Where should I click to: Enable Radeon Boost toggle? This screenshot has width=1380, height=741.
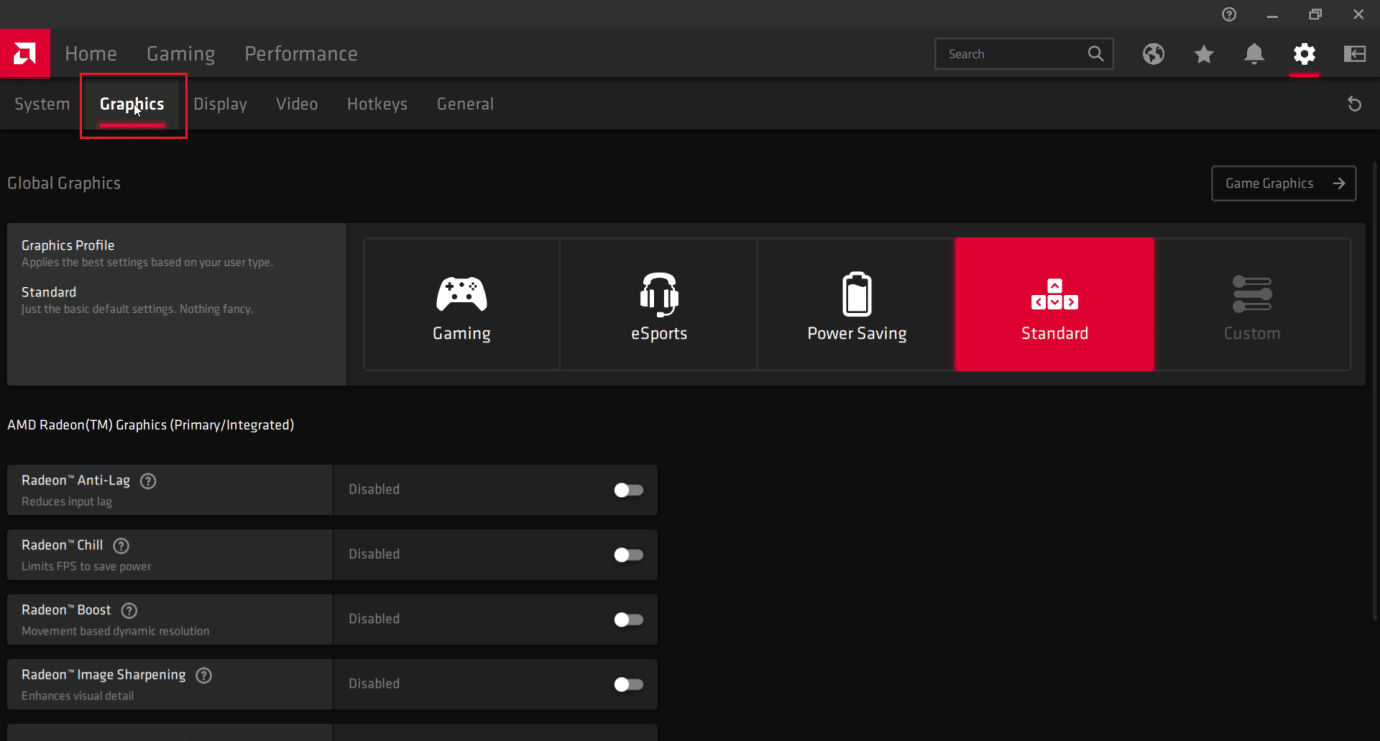tap(628, 620)
